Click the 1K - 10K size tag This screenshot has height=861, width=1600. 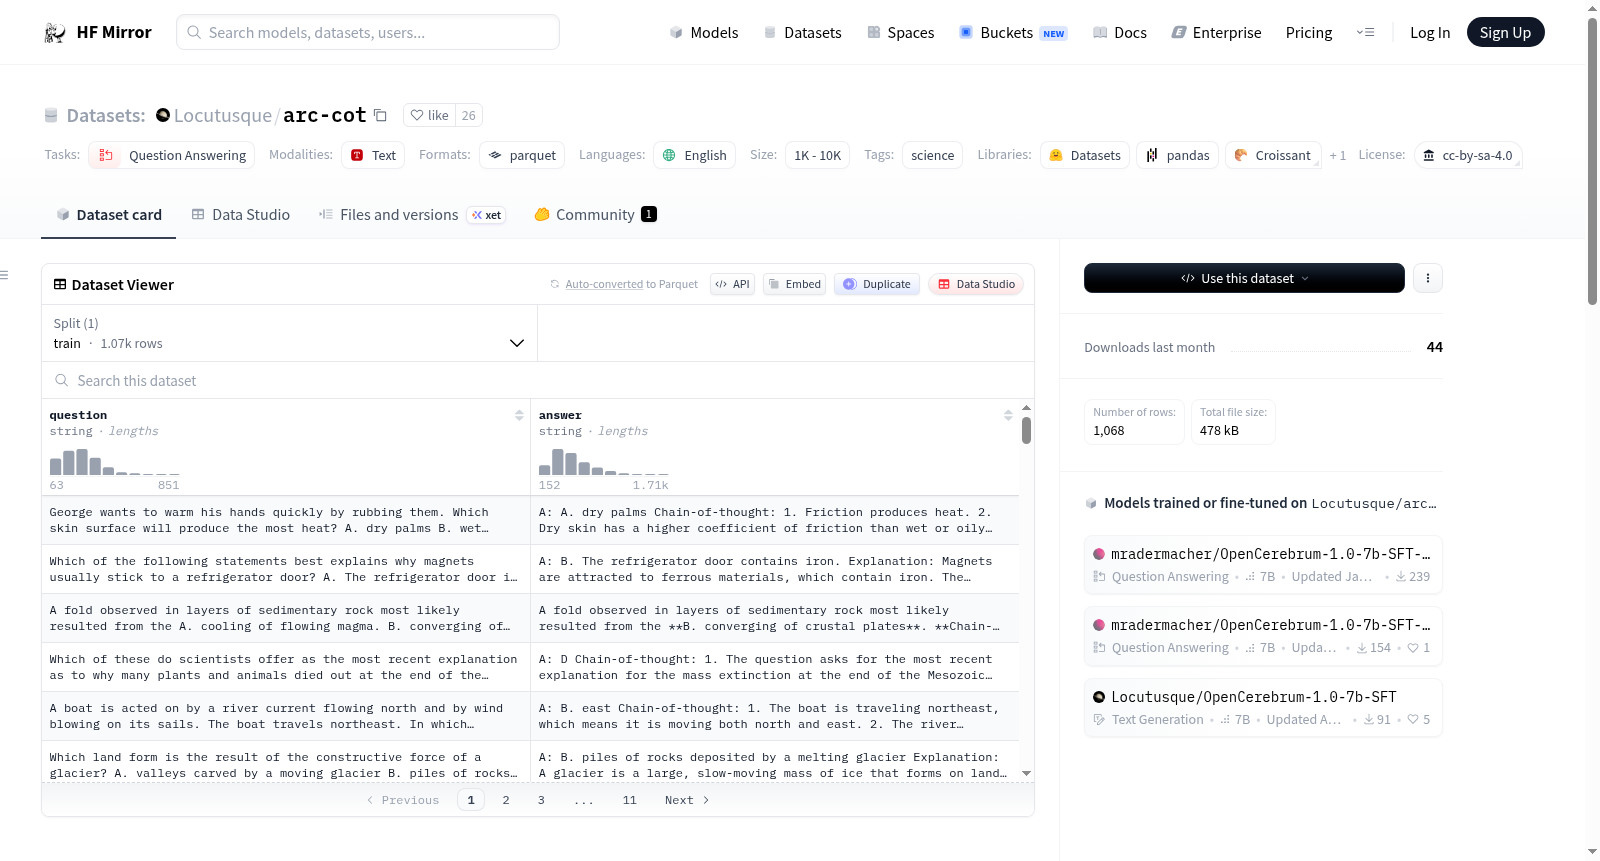[x=817, y=155]
